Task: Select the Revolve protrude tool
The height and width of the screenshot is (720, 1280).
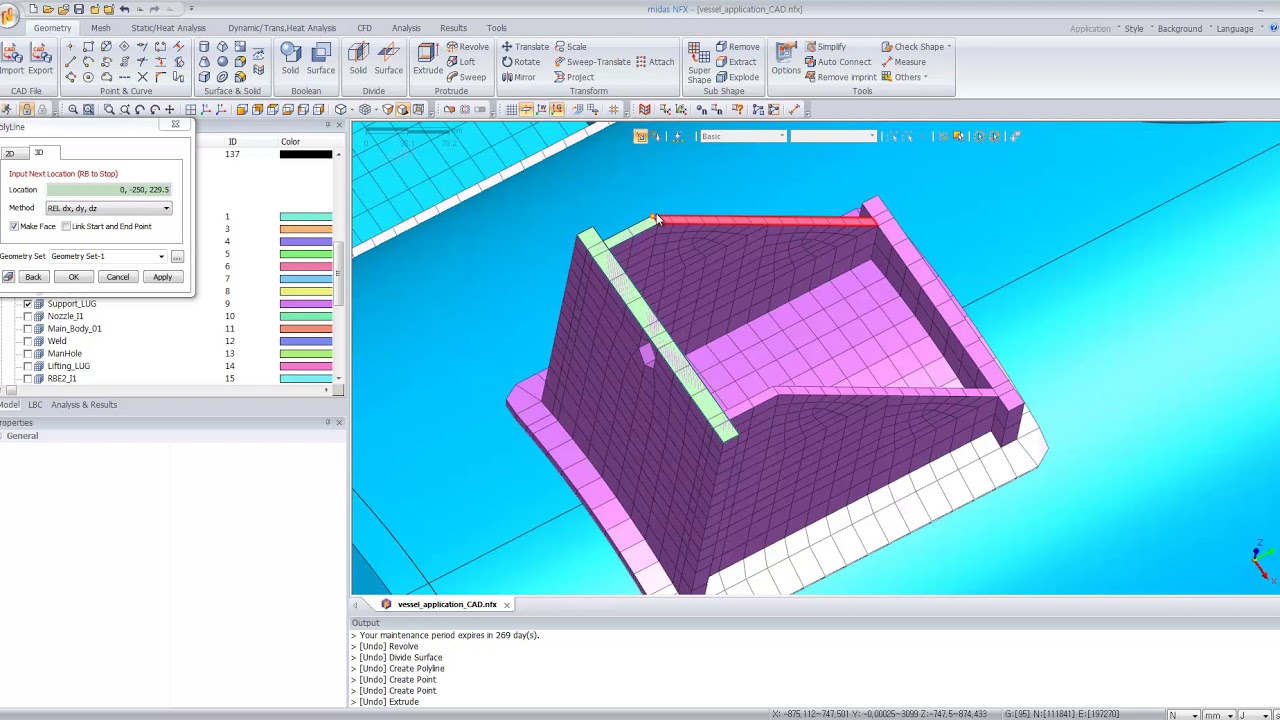Action: click(467, 47)
